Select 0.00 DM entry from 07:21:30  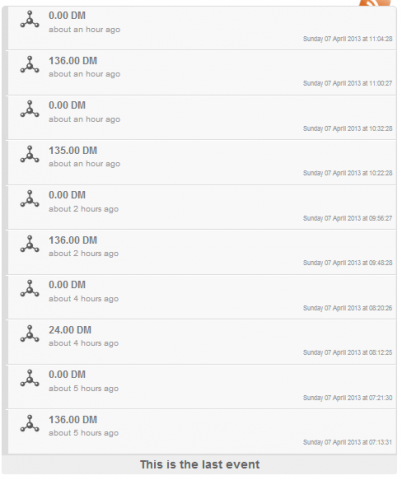tap(202, 387)
